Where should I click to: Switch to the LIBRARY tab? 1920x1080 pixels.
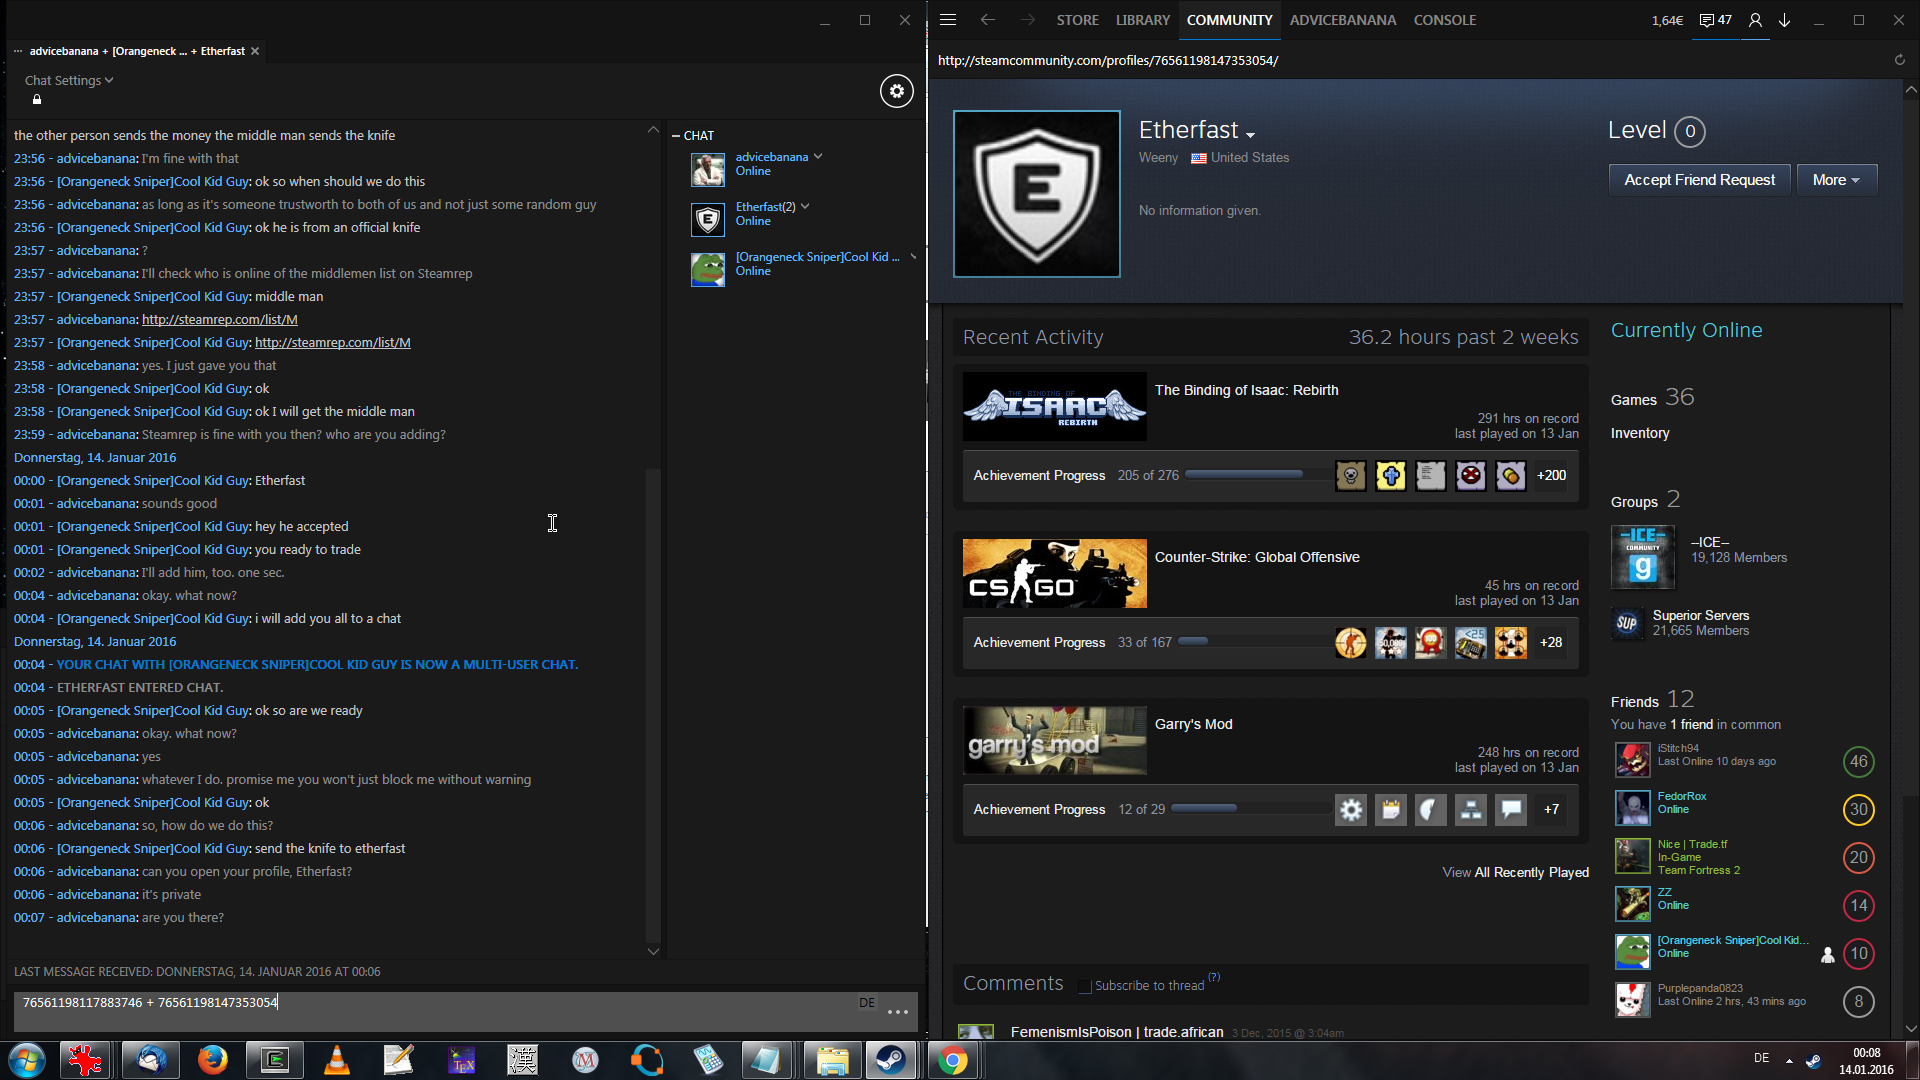[1142, 20]
